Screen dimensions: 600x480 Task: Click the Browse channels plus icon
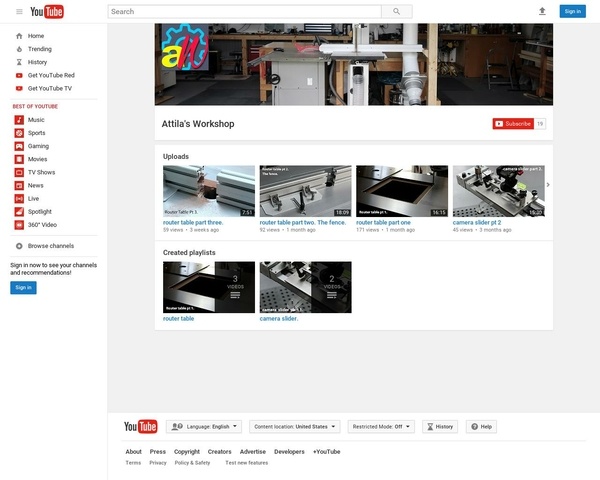(x=19, y=246)
